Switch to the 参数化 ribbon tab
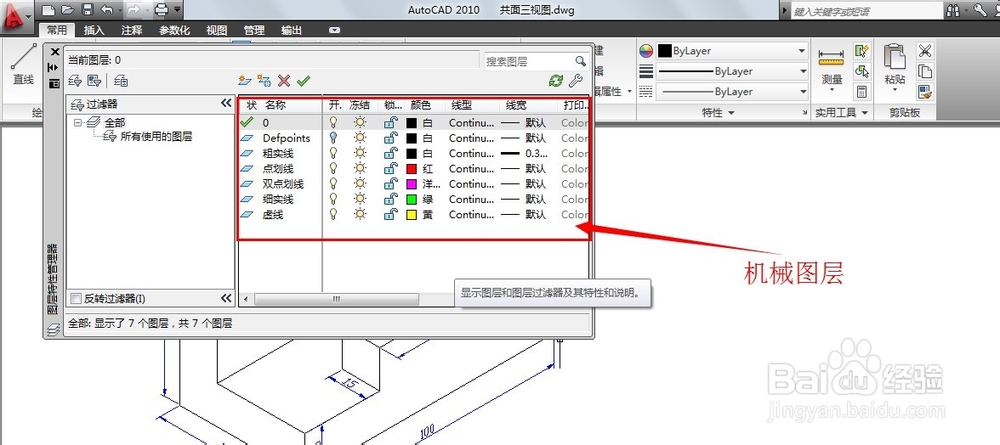 (x=174, y=30)
